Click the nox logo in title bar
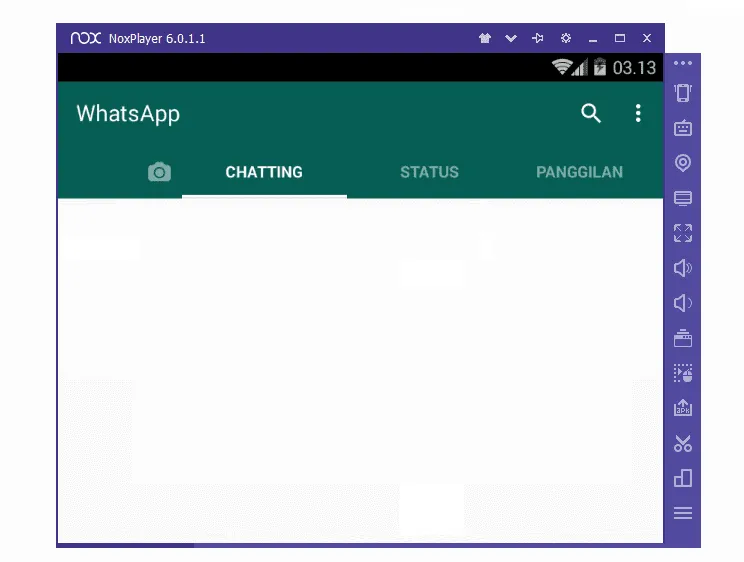744x562 pixels. tap(86, 38)
